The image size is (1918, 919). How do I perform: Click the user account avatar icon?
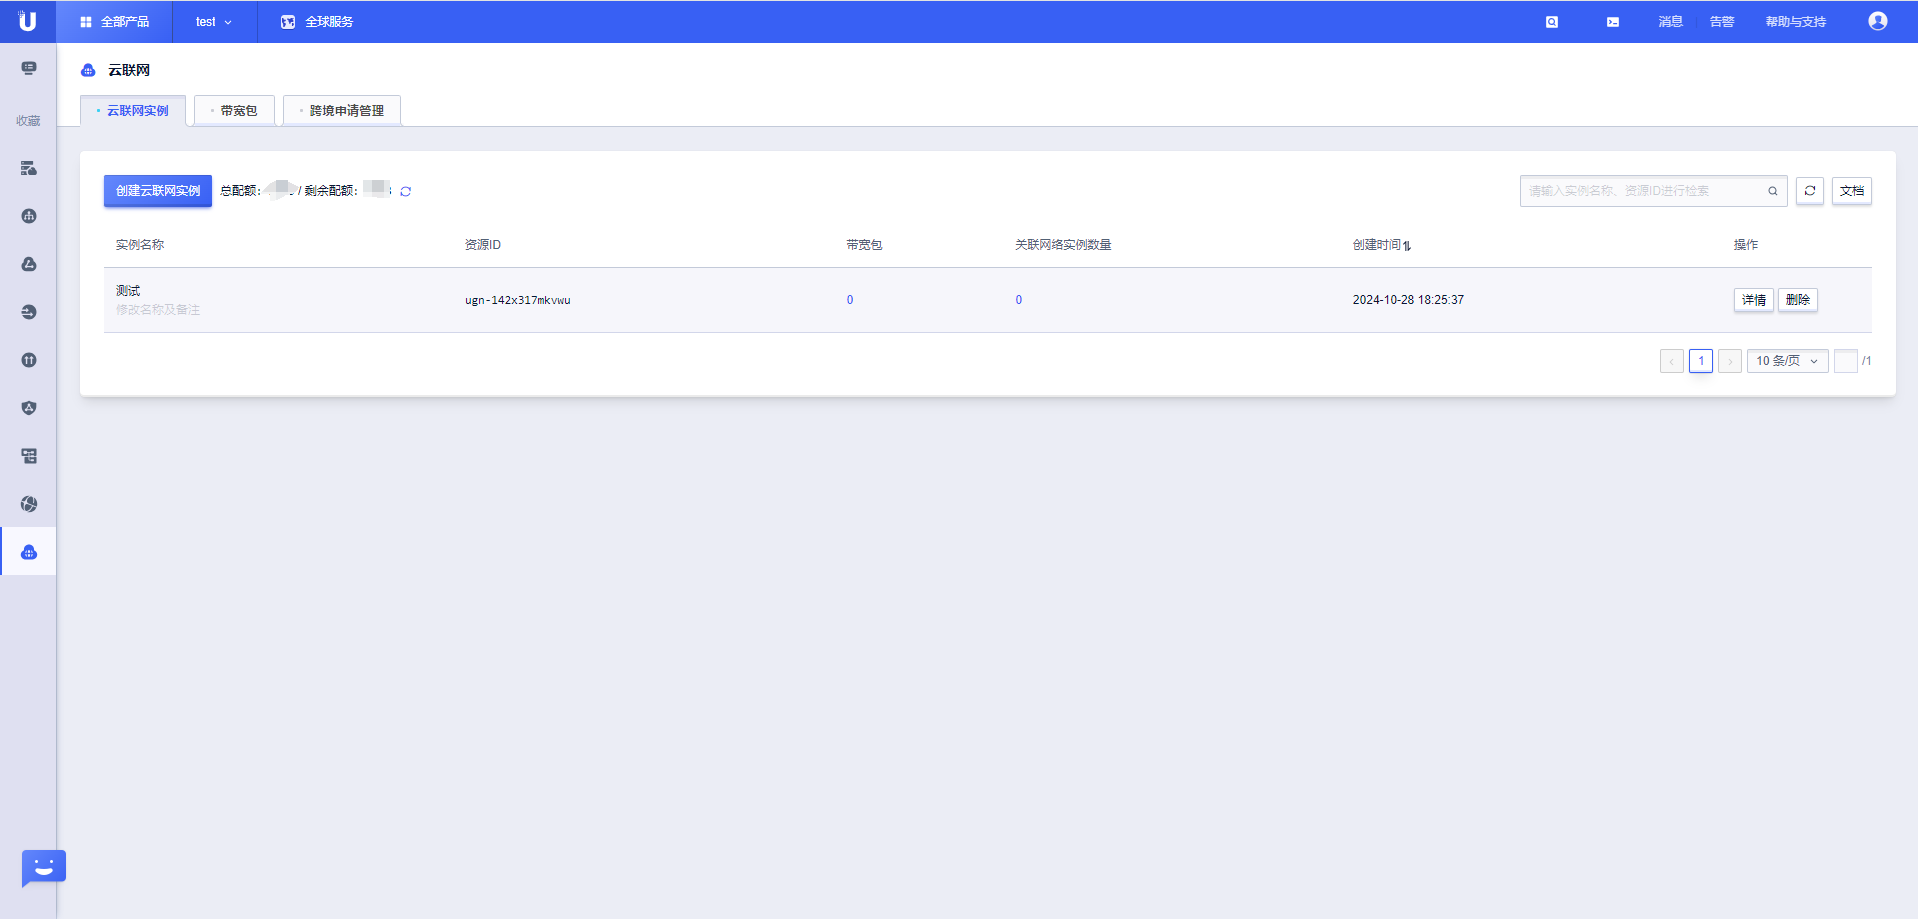1877,21
